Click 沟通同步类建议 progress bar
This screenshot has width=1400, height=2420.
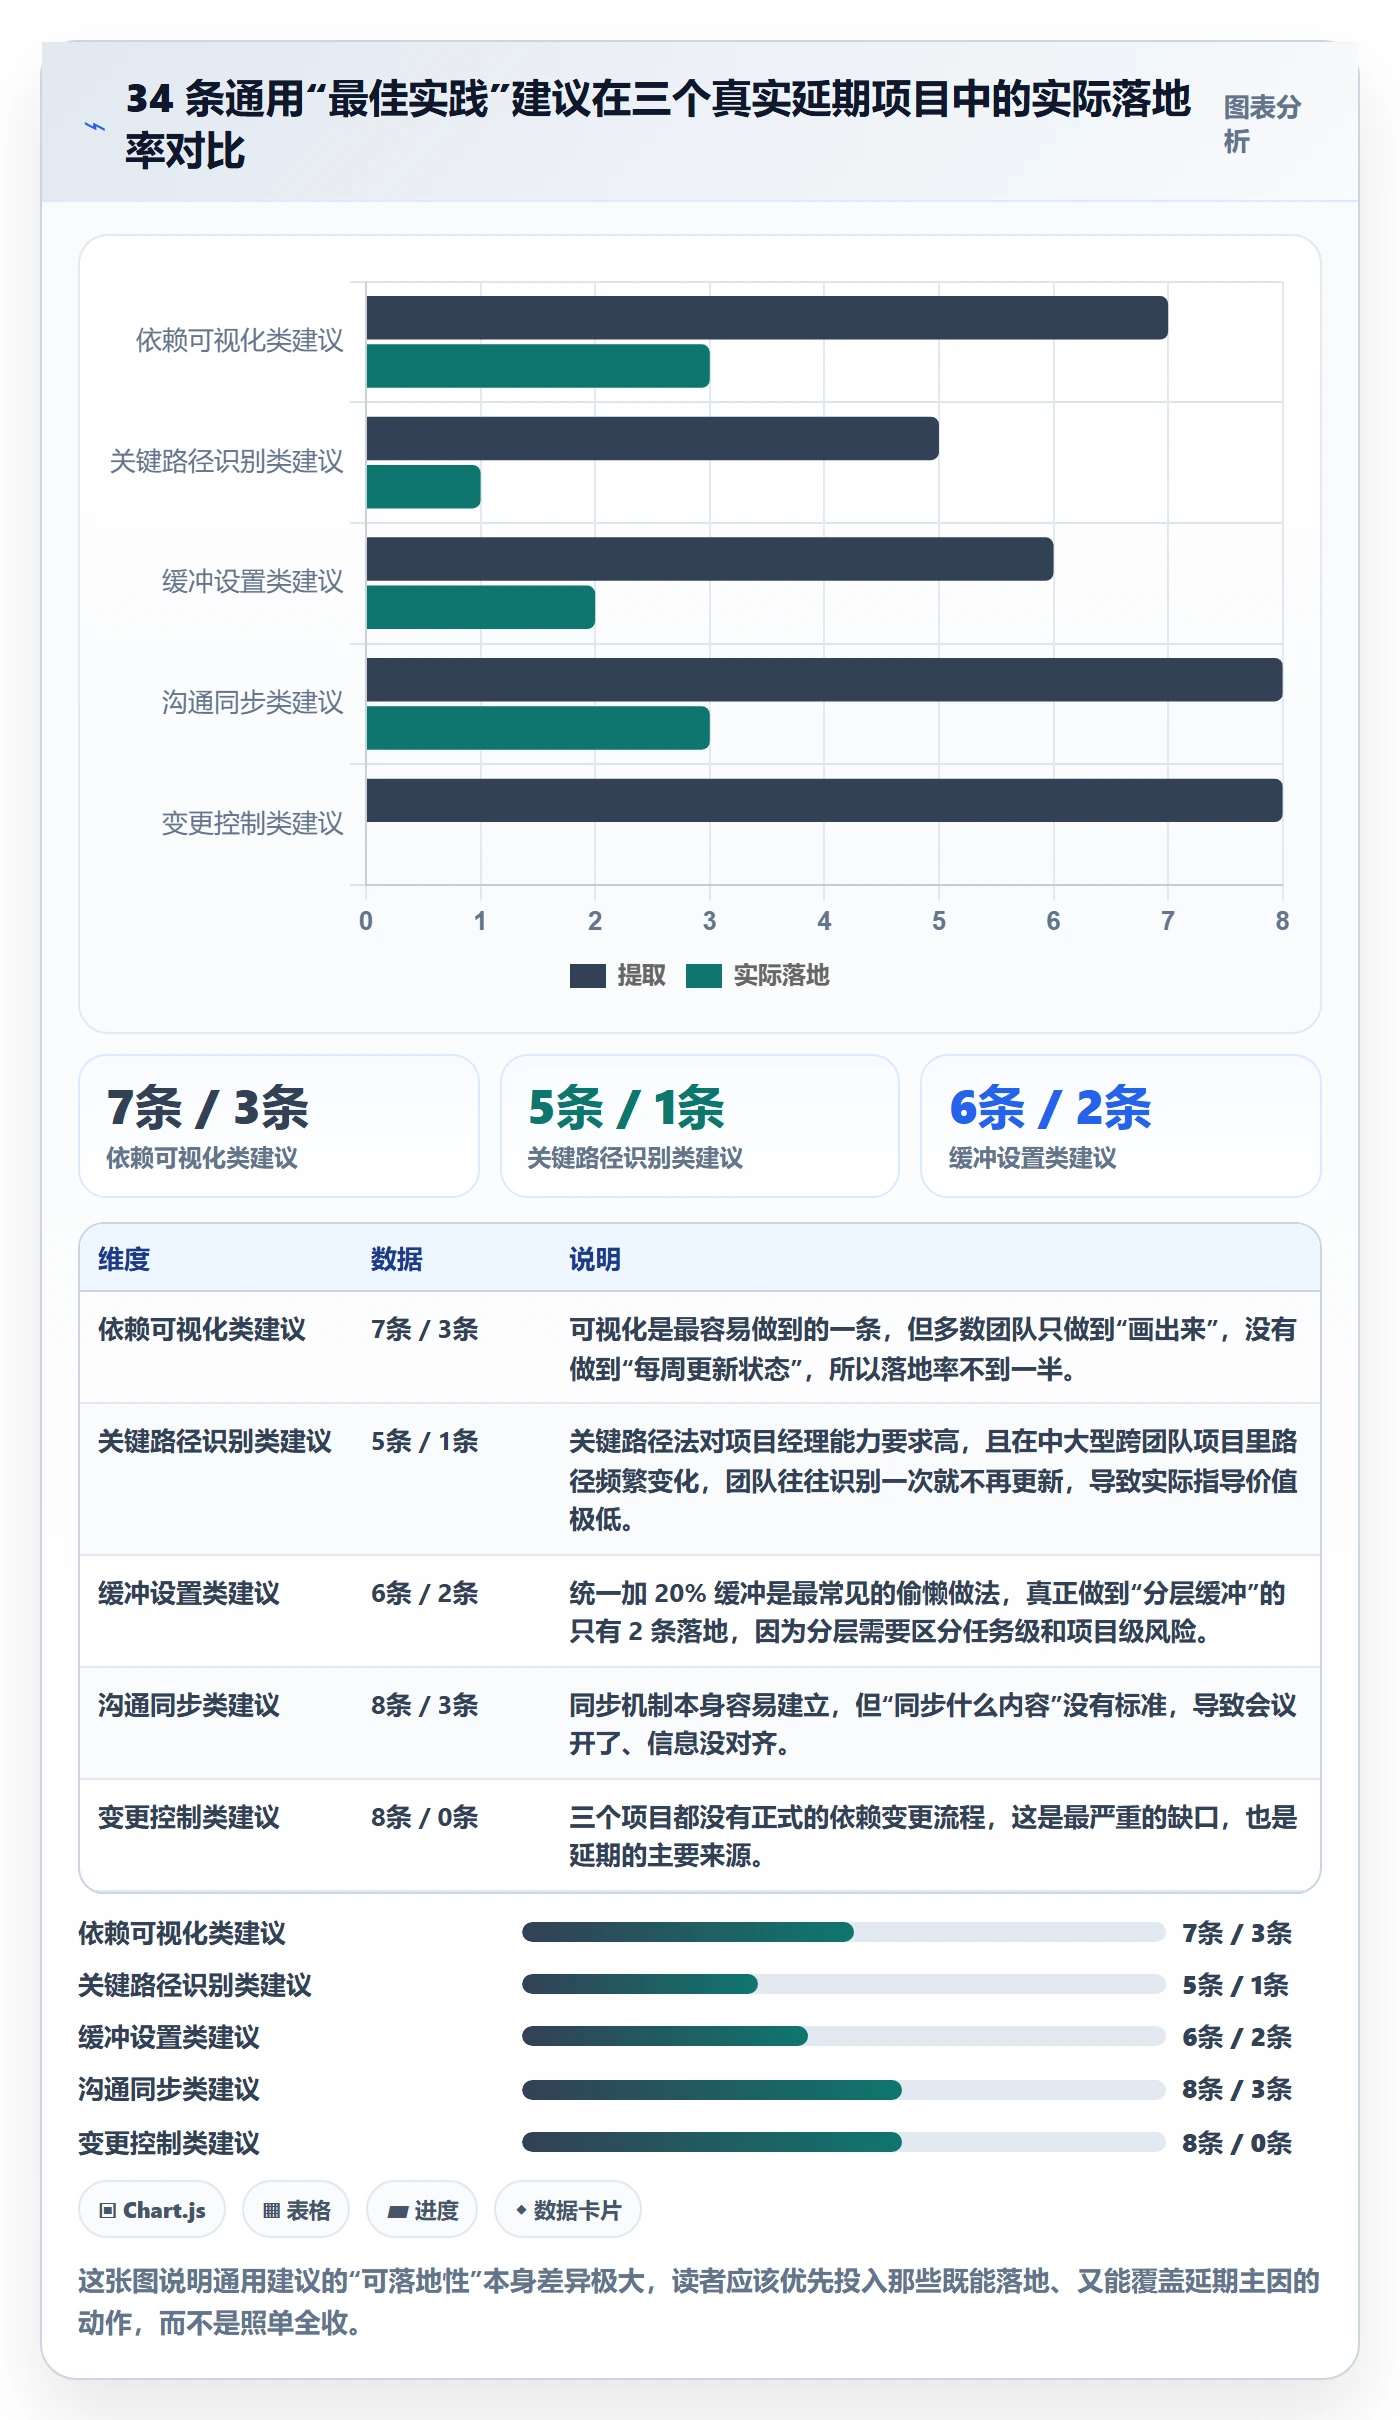(844, 2089)
